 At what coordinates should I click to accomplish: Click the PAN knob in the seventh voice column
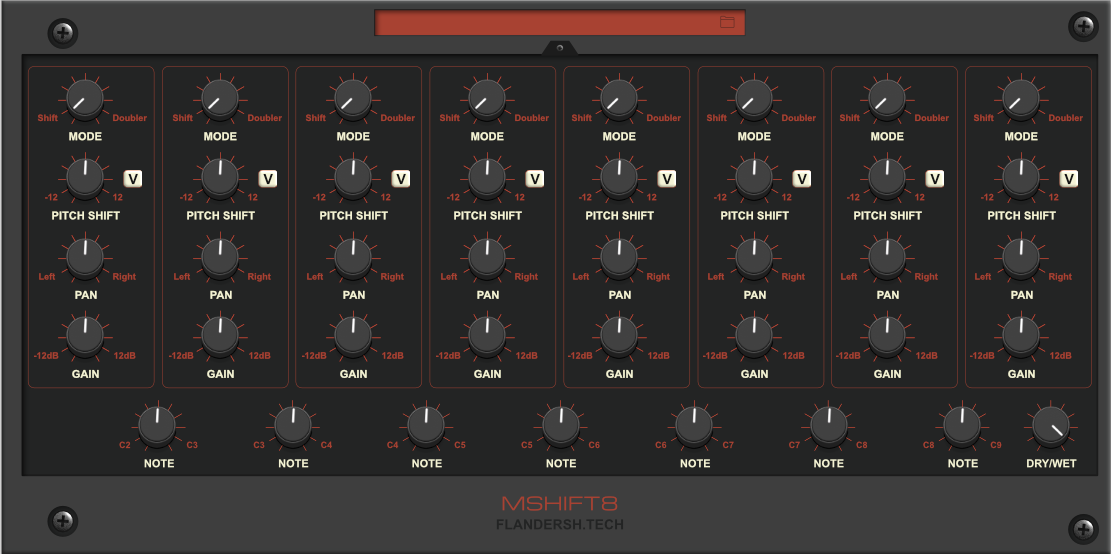887,258
